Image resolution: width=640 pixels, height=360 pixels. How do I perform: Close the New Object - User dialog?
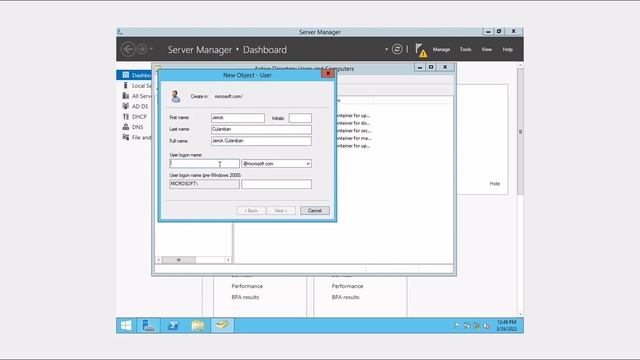tap(328, 73)
